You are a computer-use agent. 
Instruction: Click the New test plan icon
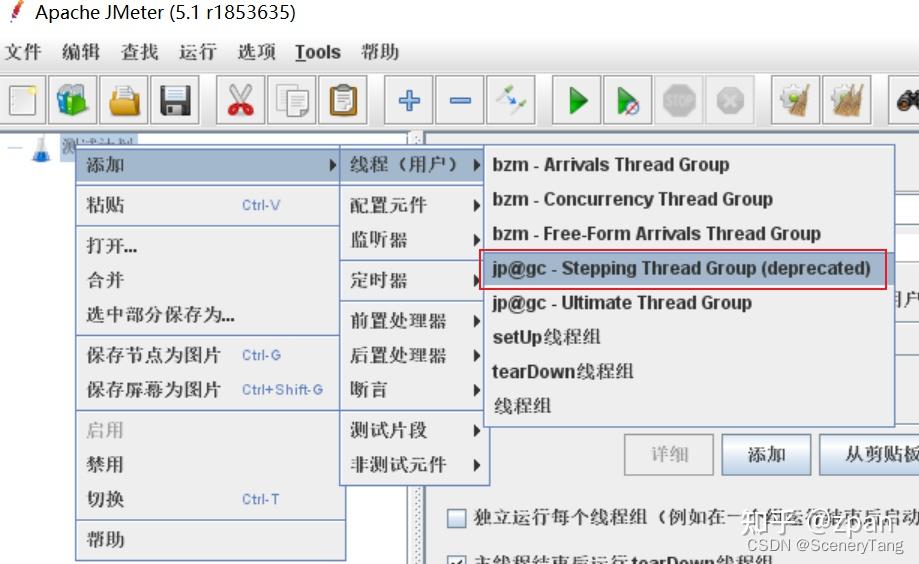tap(23, 100)
